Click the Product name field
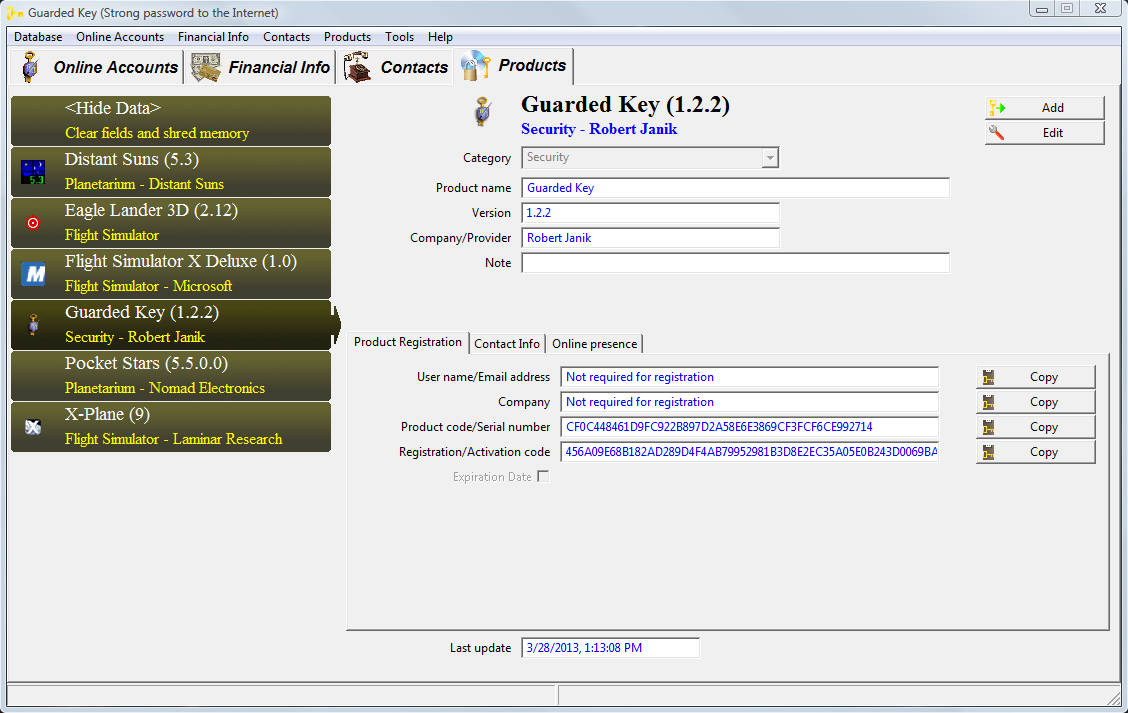This screenshot has height=713, width=1128. pos(735,188)
